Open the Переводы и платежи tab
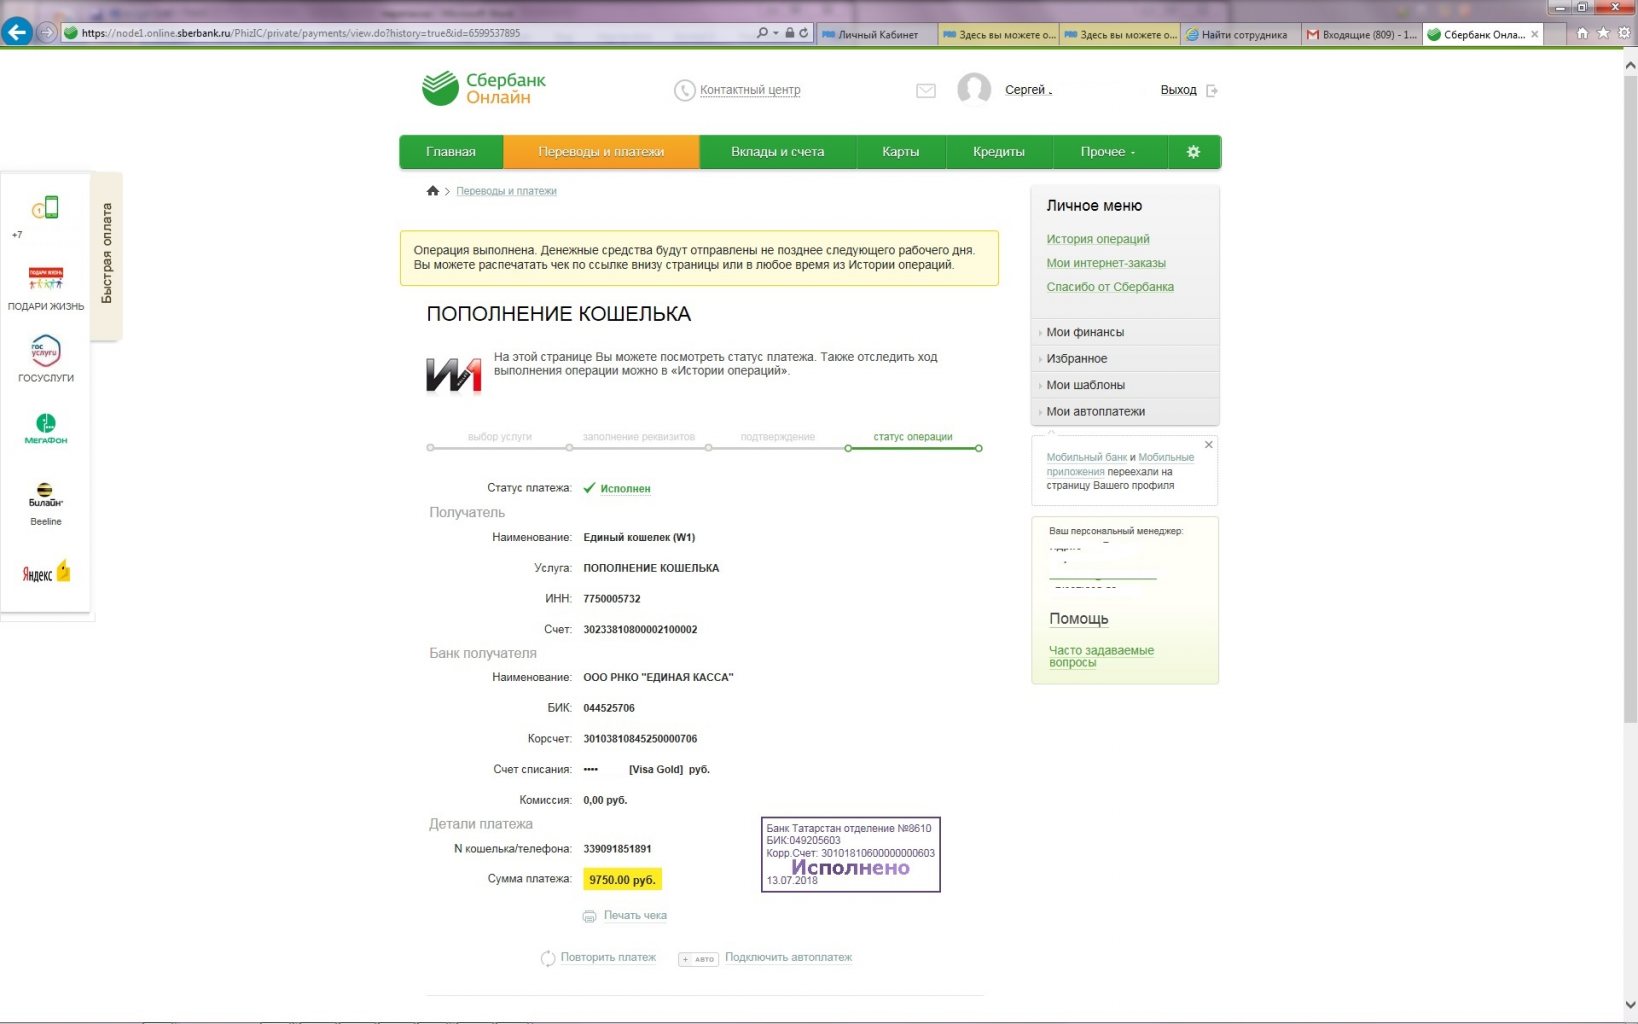This screenshot has width=1638, height=1024. [601, 152]
